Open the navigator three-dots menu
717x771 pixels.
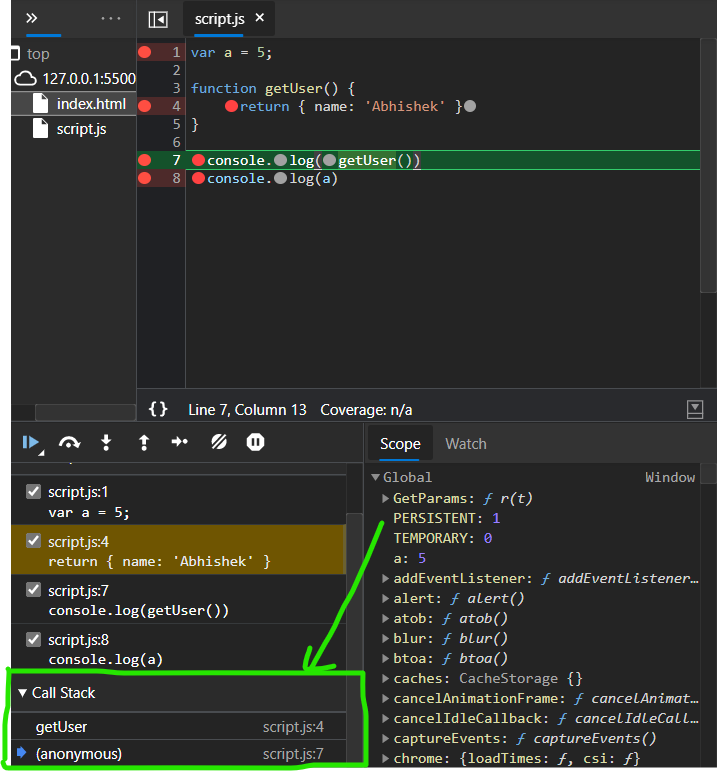pos(111,18)
